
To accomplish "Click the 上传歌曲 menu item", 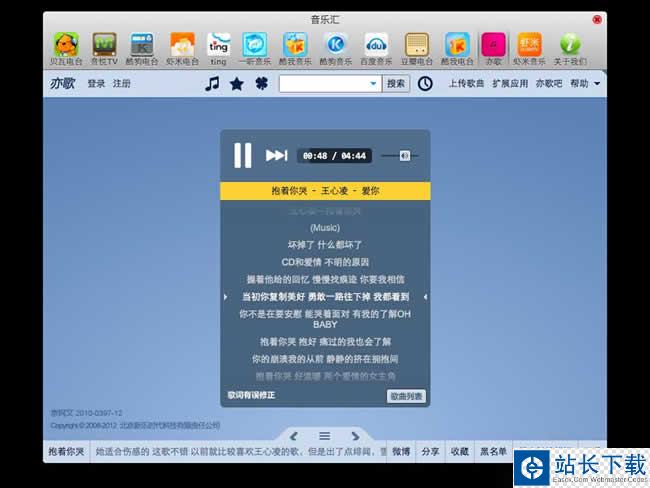I will tap(466, 84).
